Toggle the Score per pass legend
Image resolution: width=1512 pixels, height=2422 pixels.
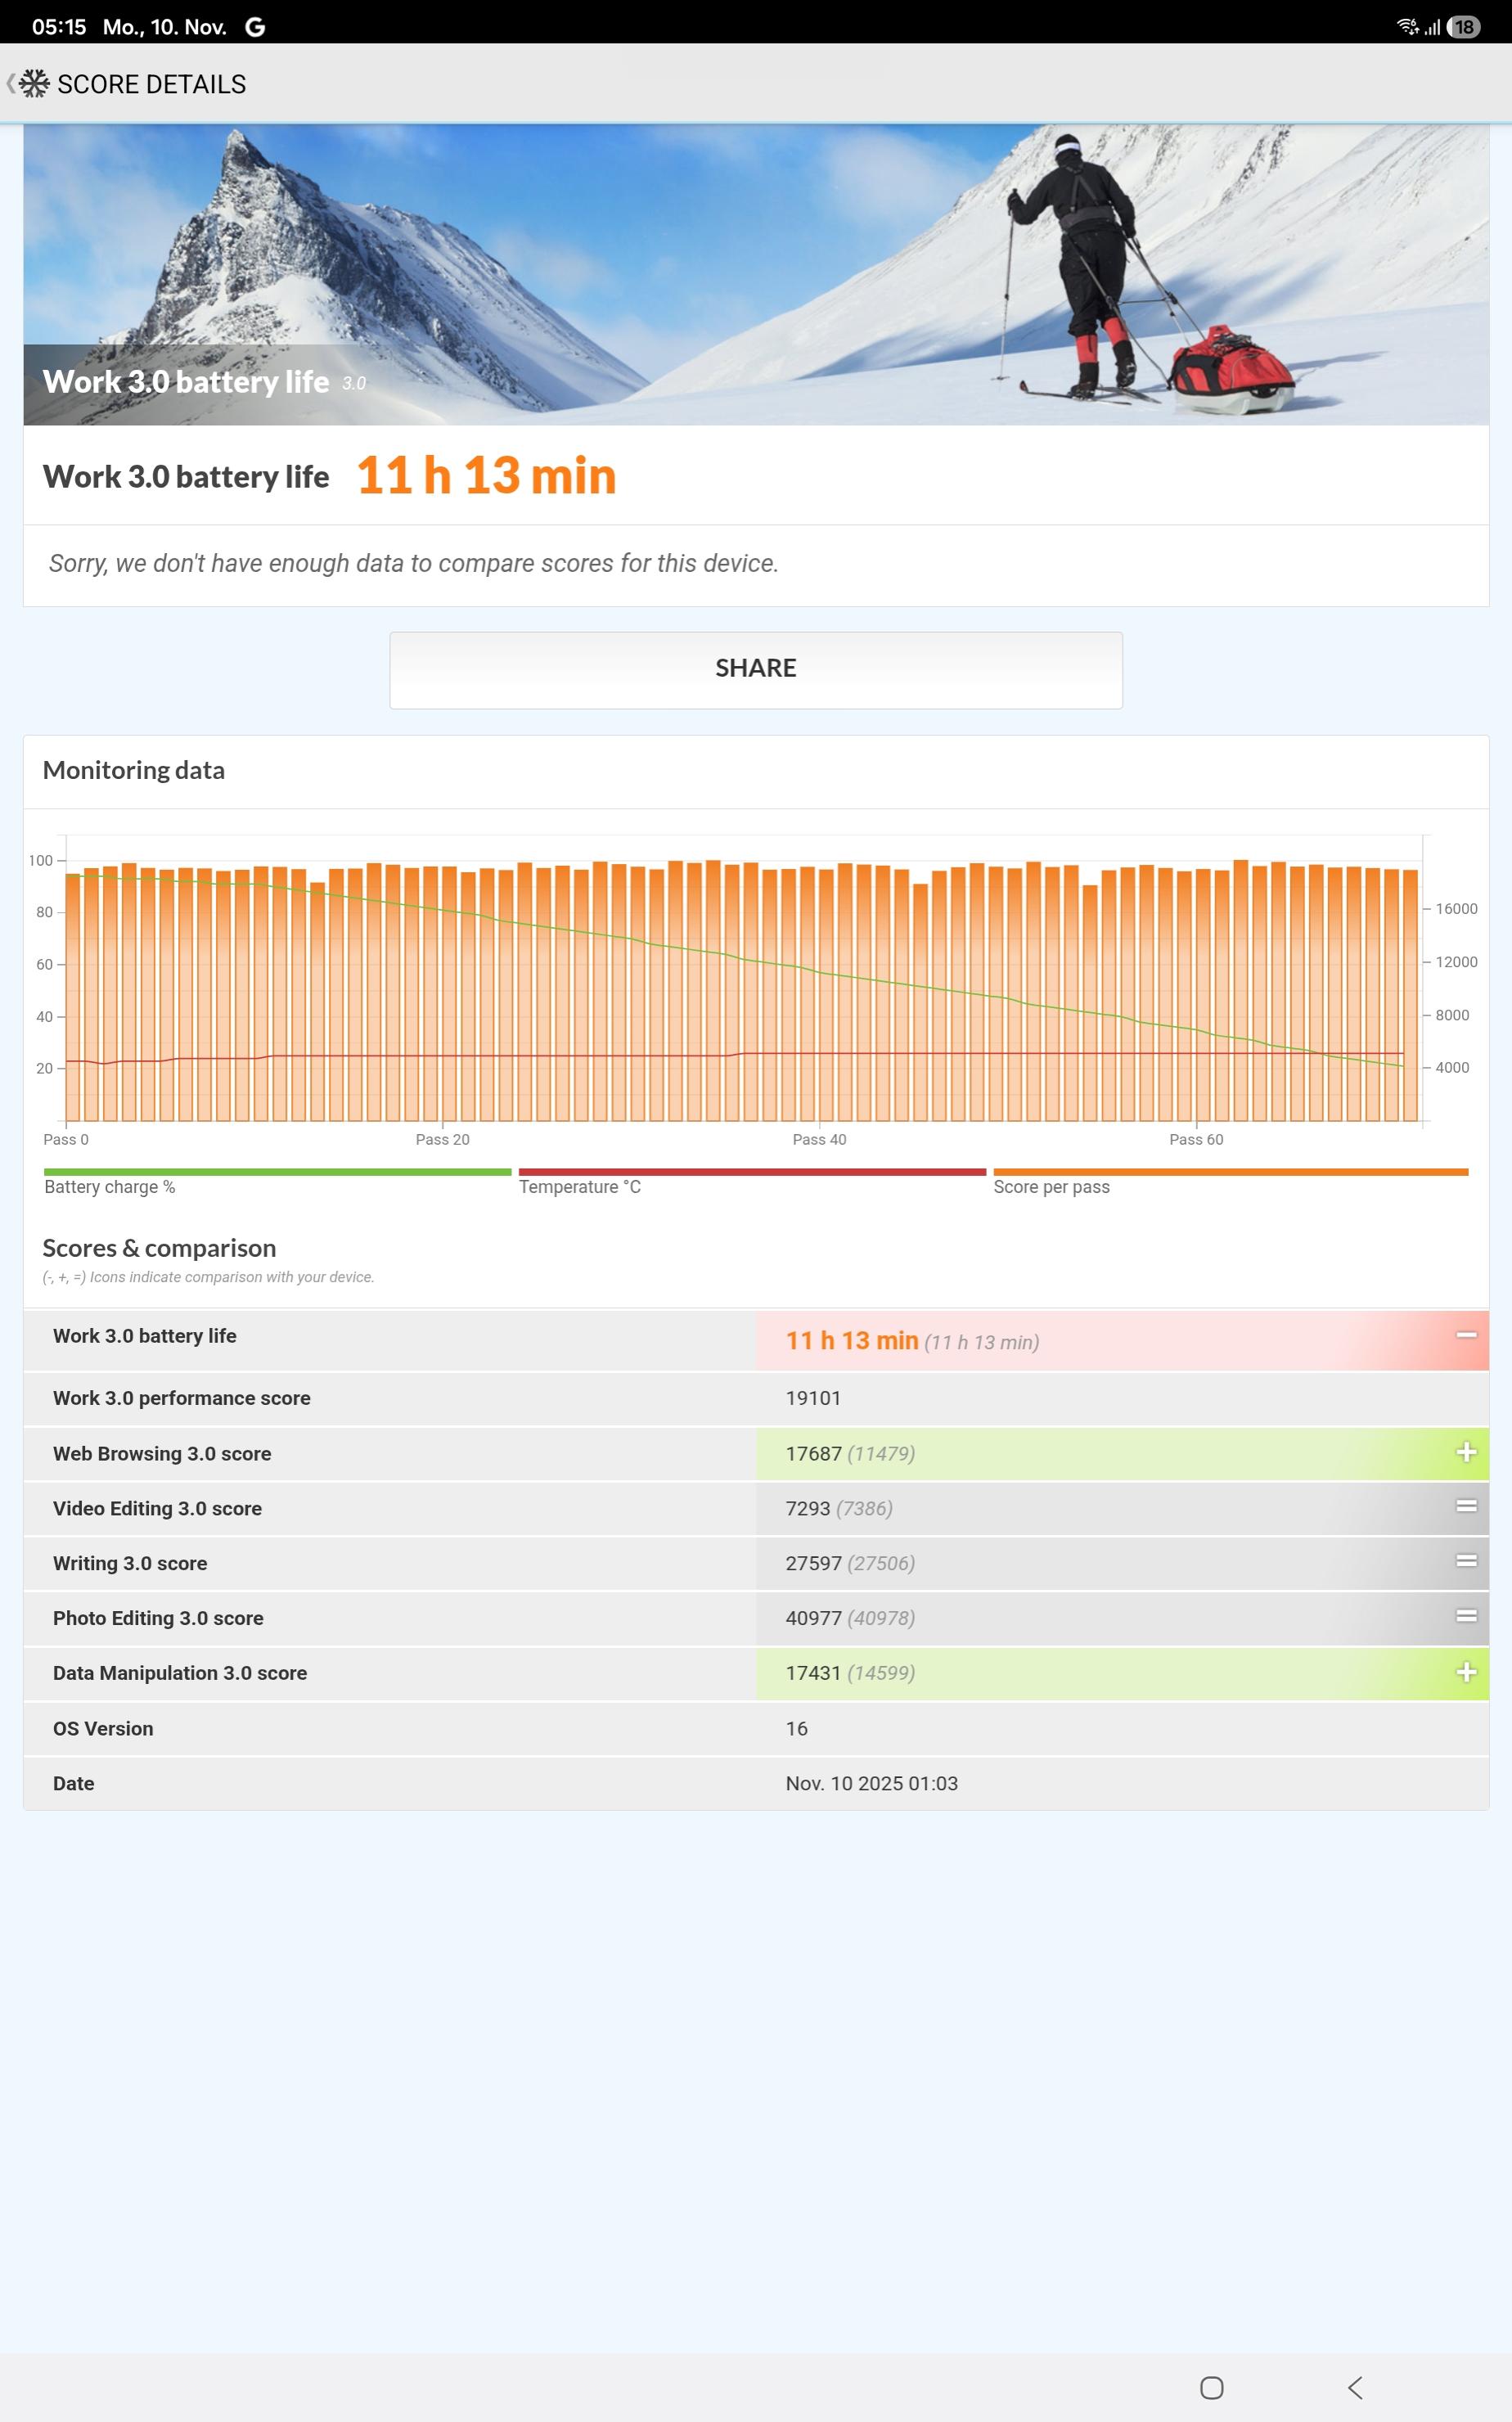point(1051,1187)
